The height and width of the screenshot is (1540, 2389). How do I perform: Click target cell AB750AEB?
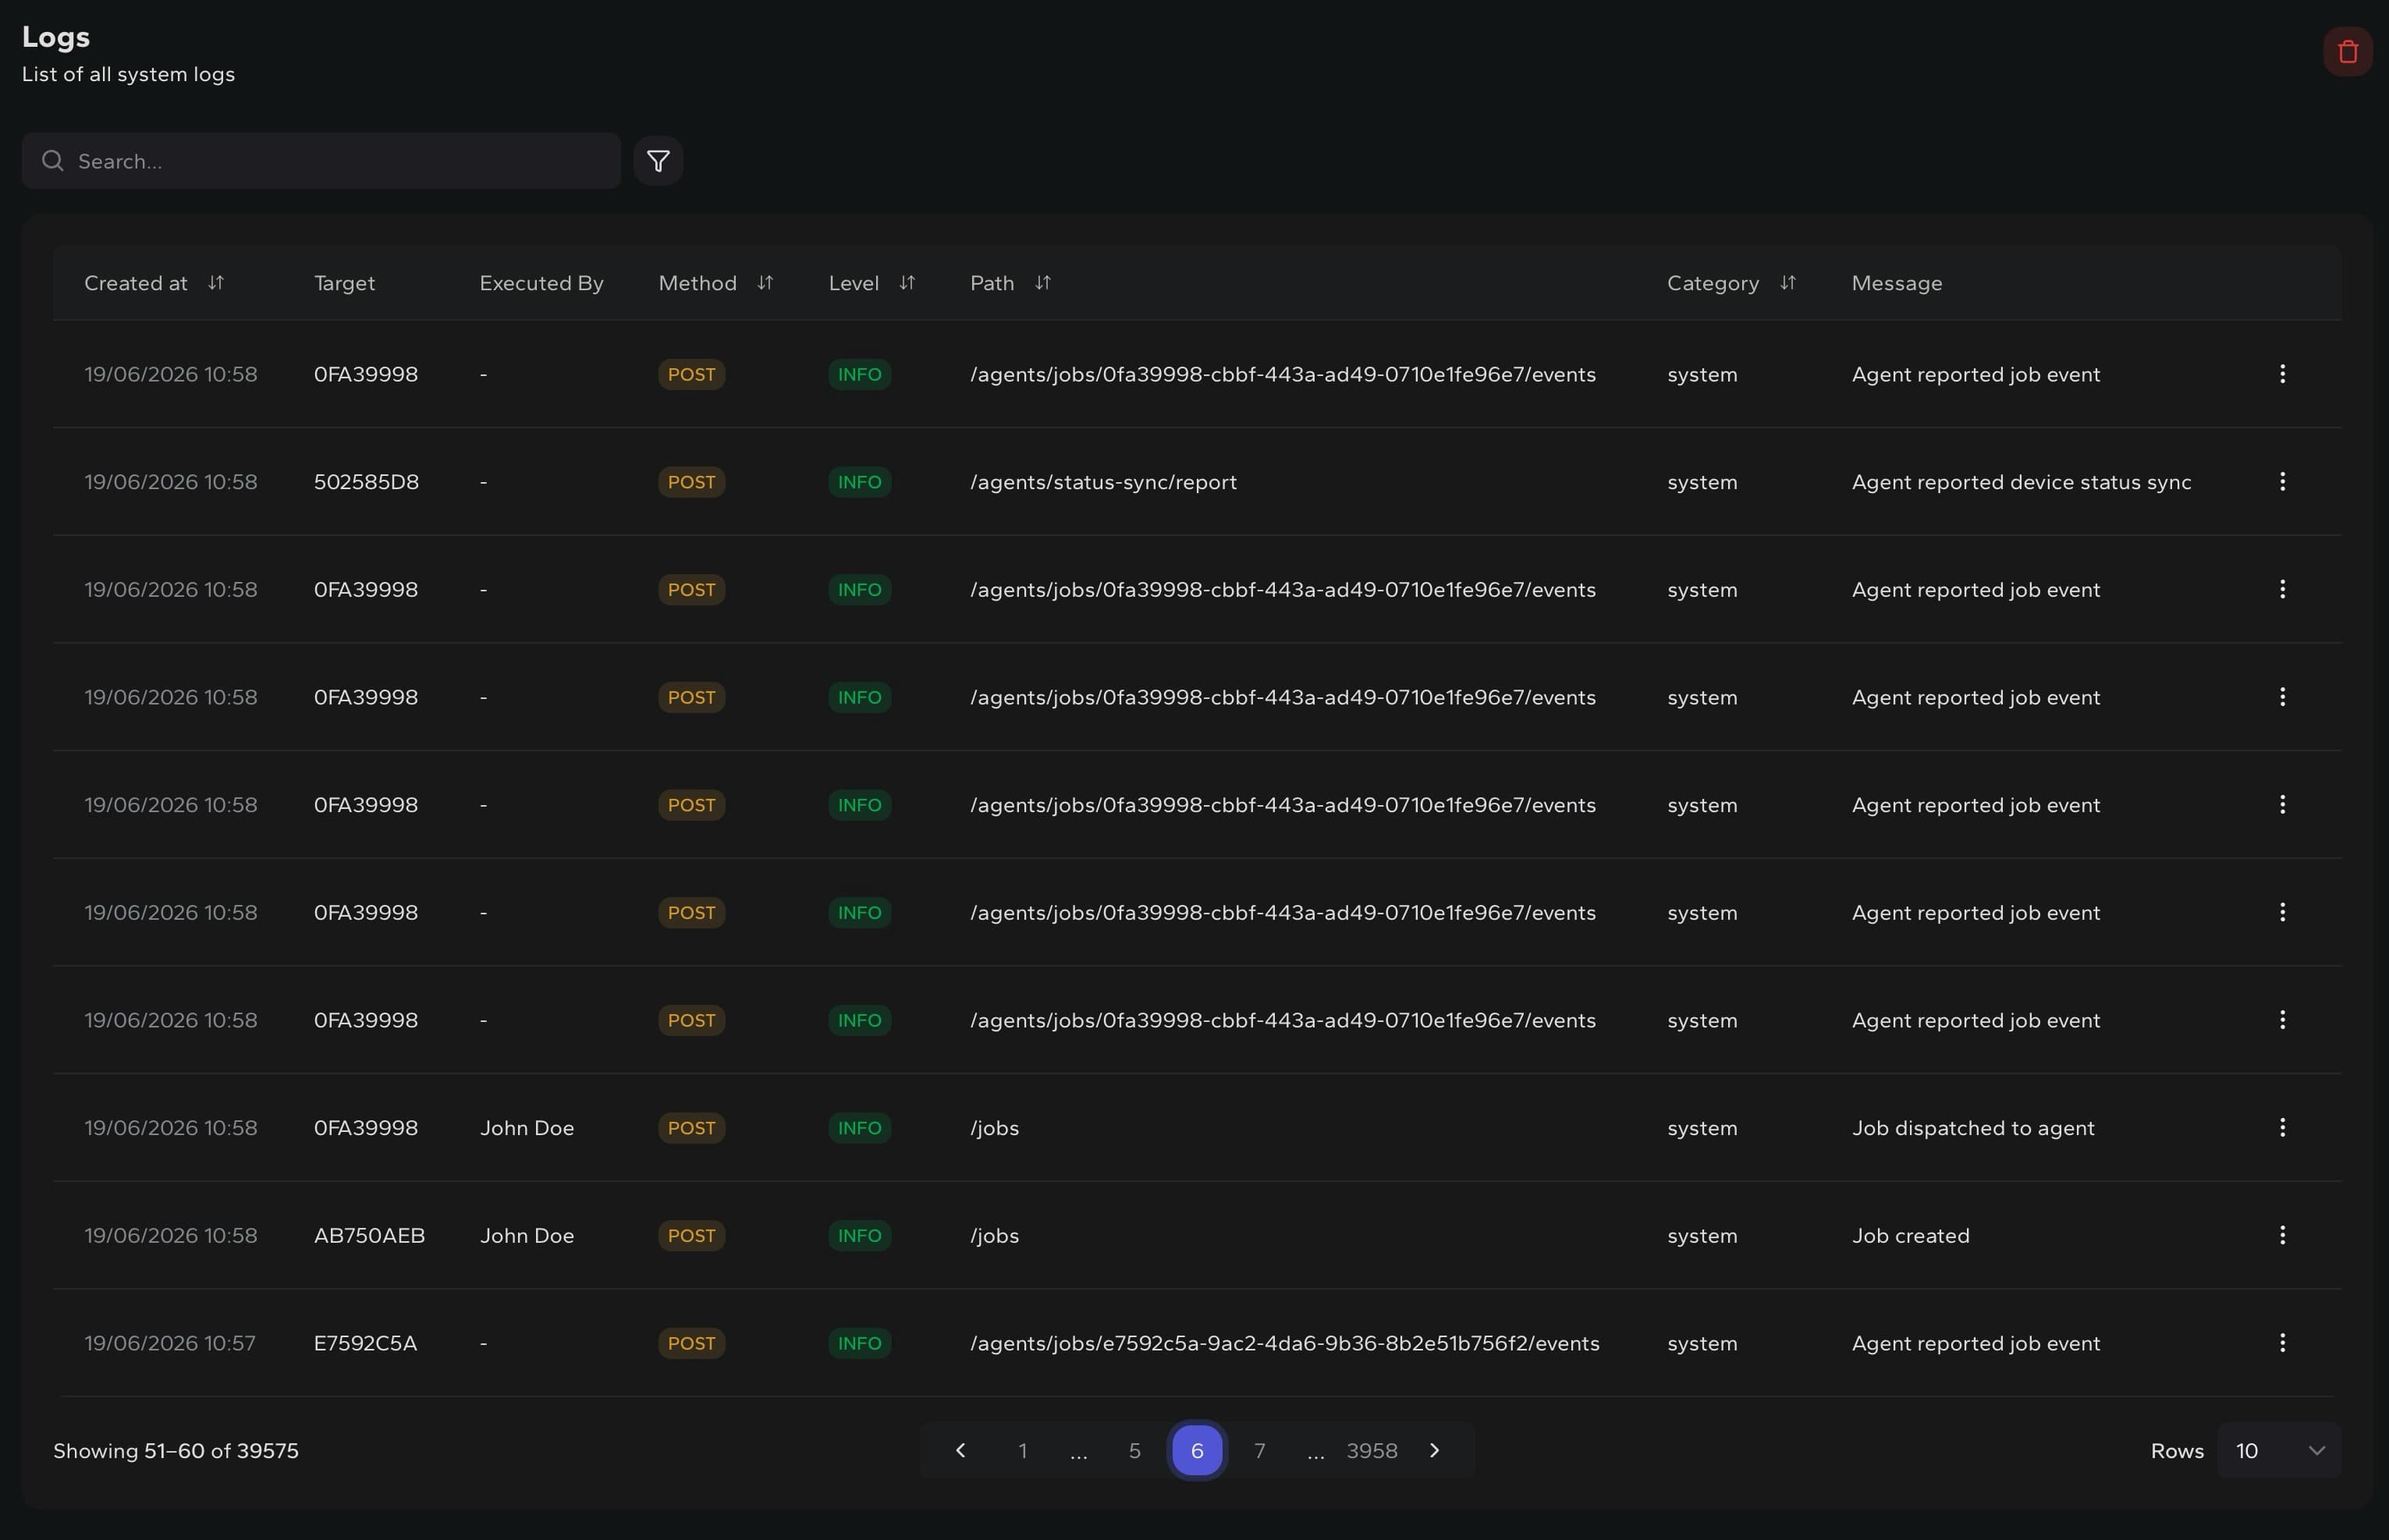coord(369,1236)
